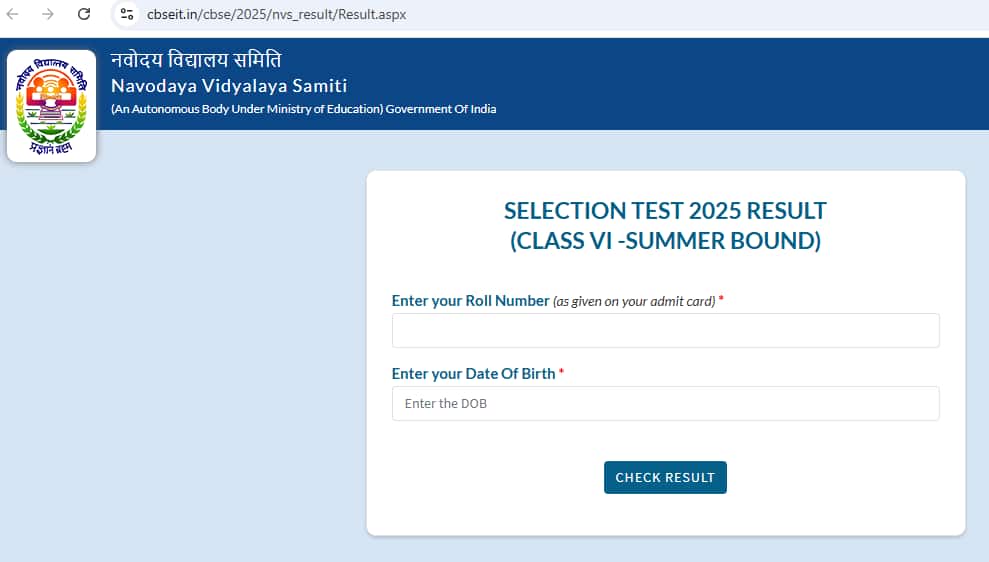This screenshot has width=989, height=562.
Task: Click the browser forward arrow
Action: pos(48,14)
